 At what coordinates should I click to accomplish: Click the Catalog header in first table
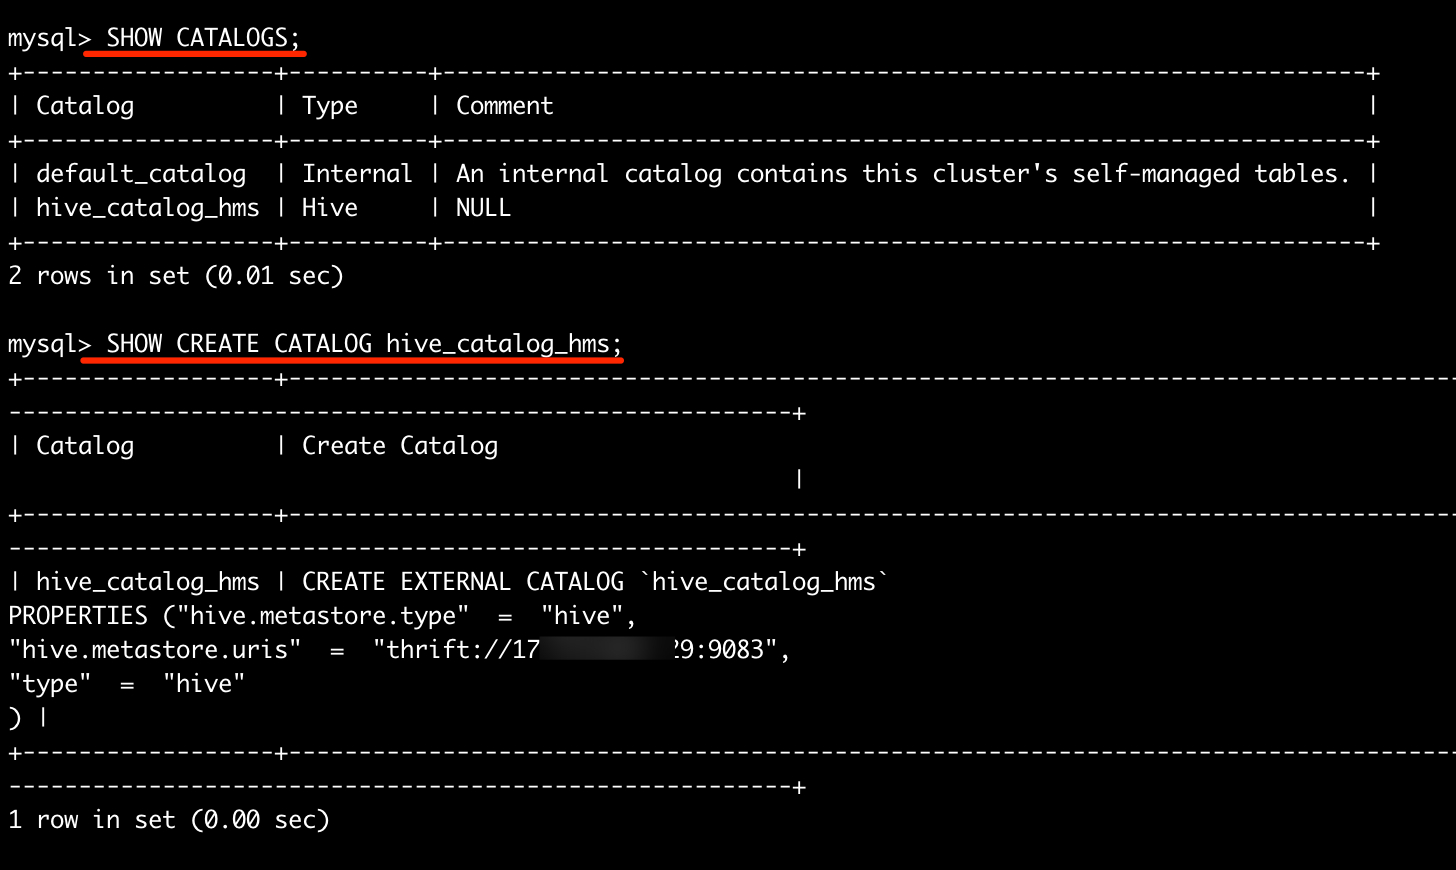click(x=85, y=106)
